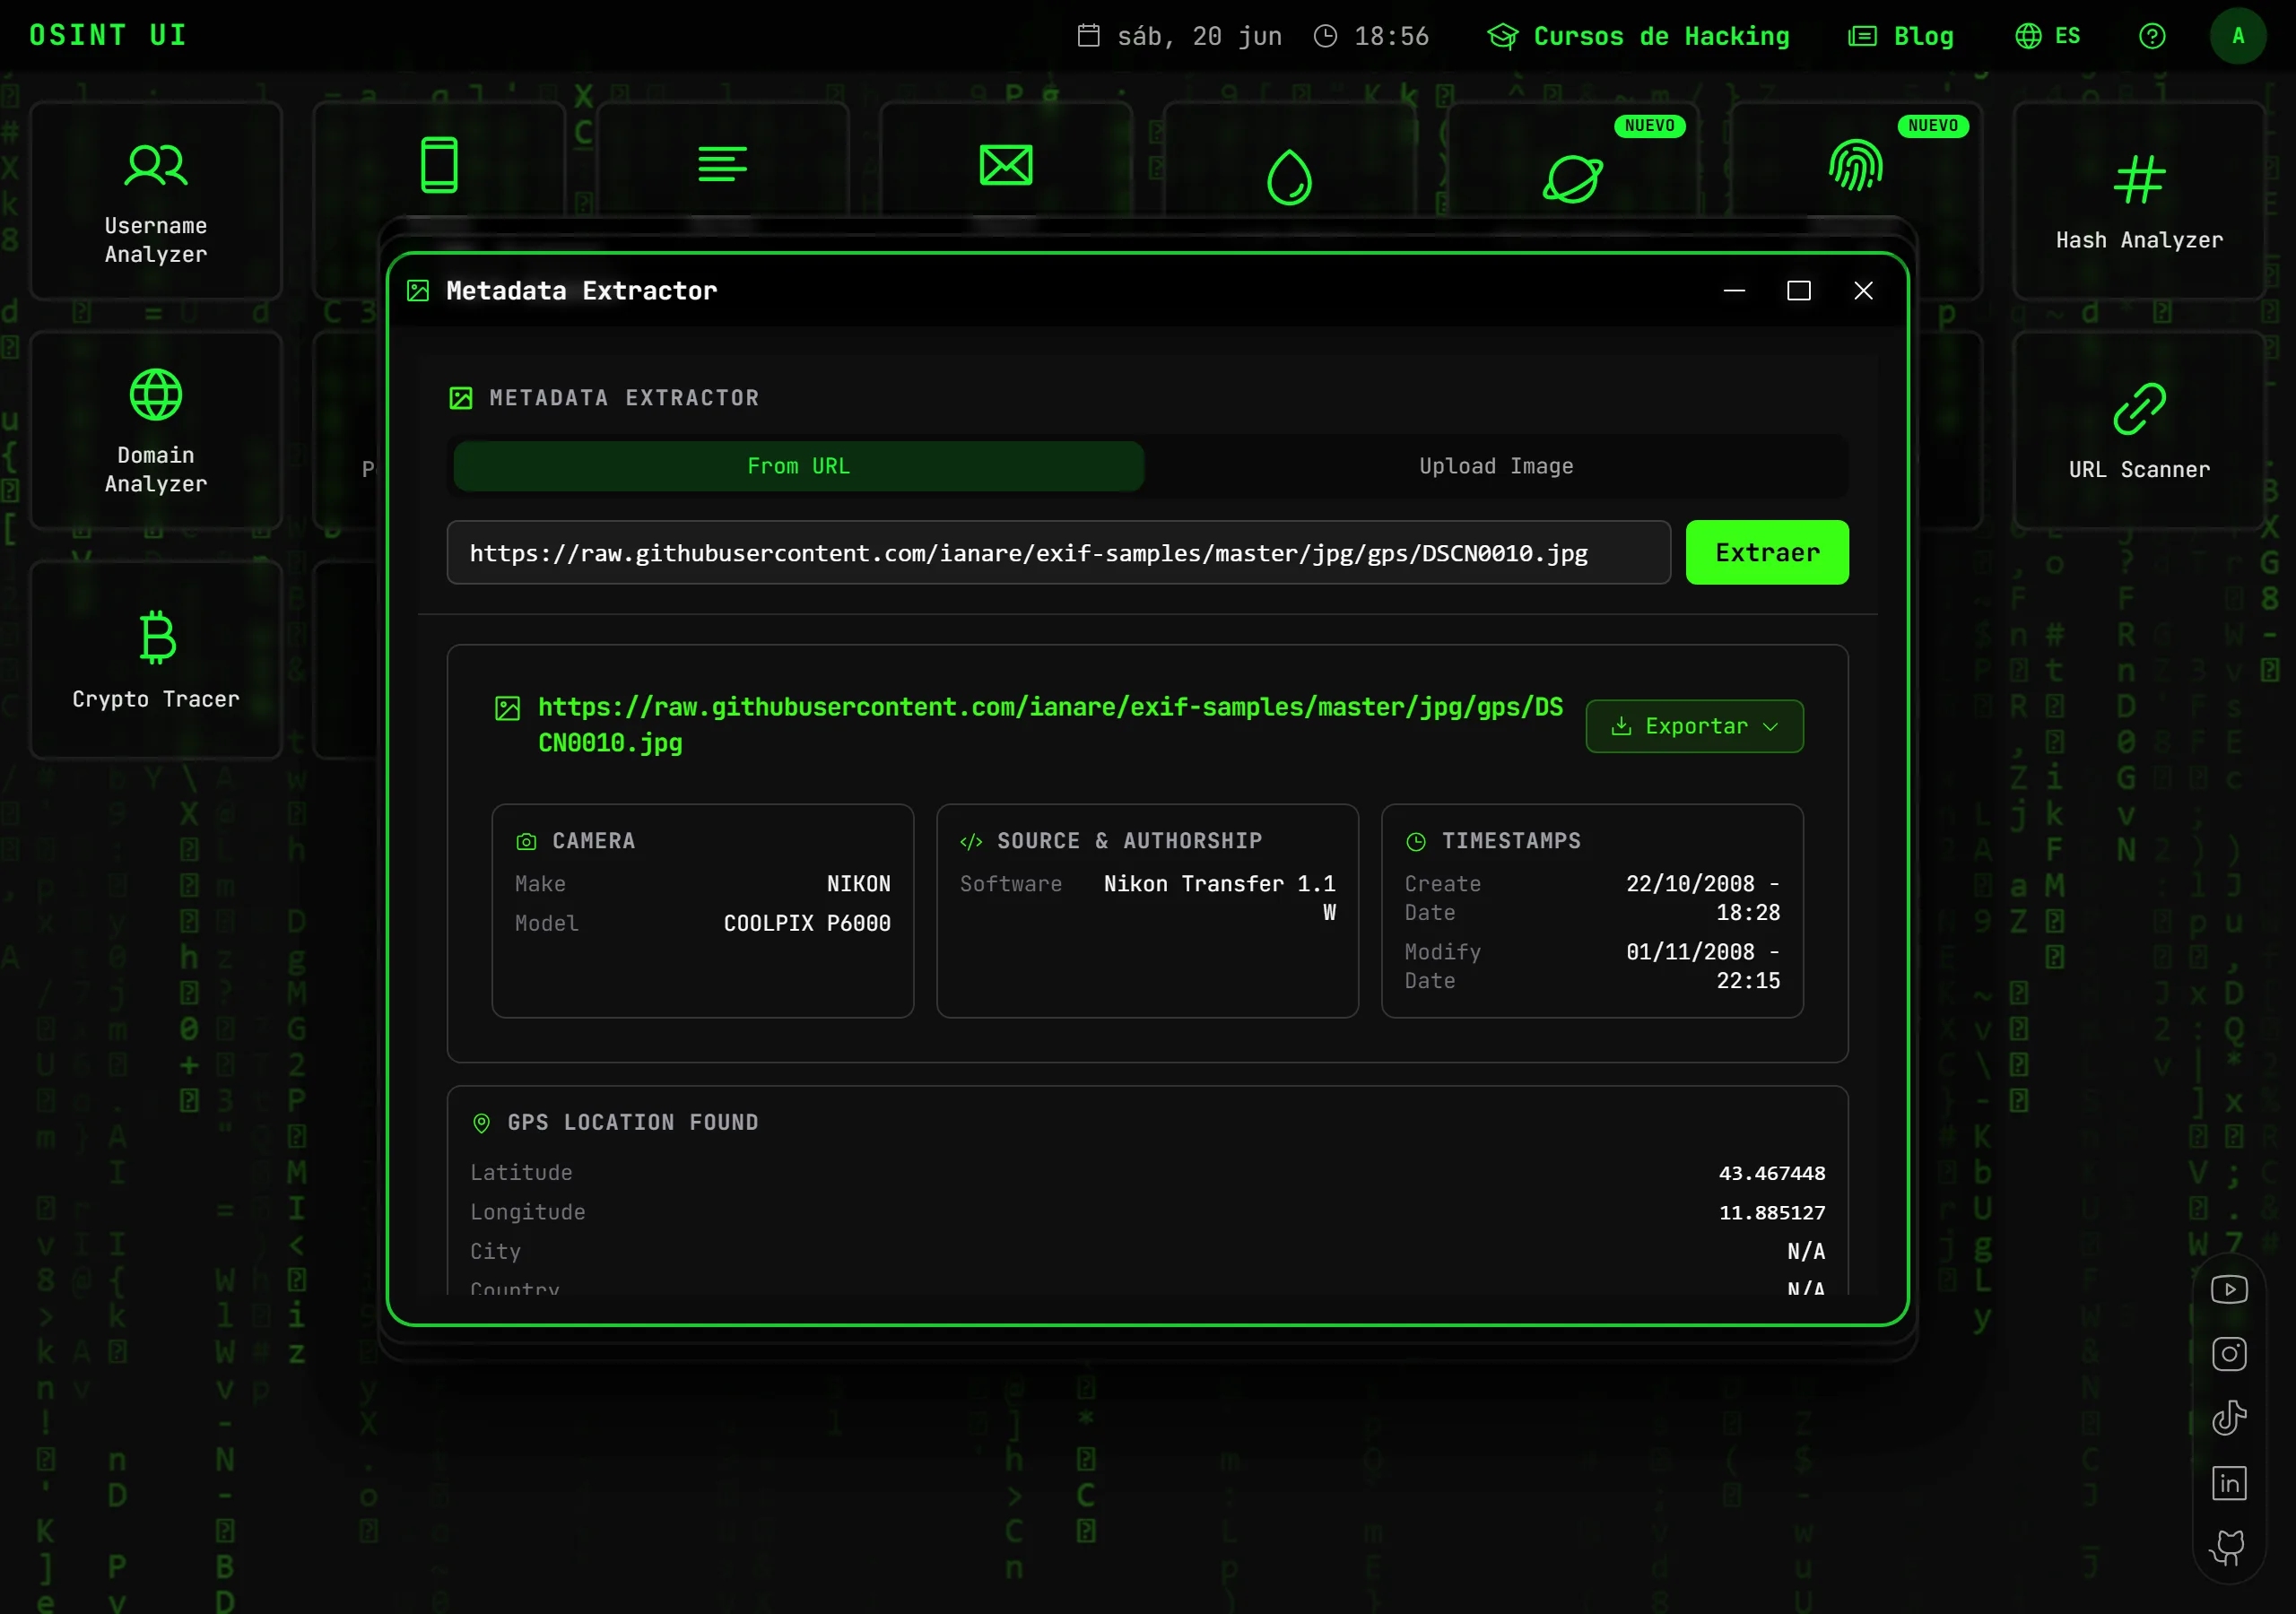Open the ES language selector
This screenshot has width=2296, height=1614.
point(2047,36)
